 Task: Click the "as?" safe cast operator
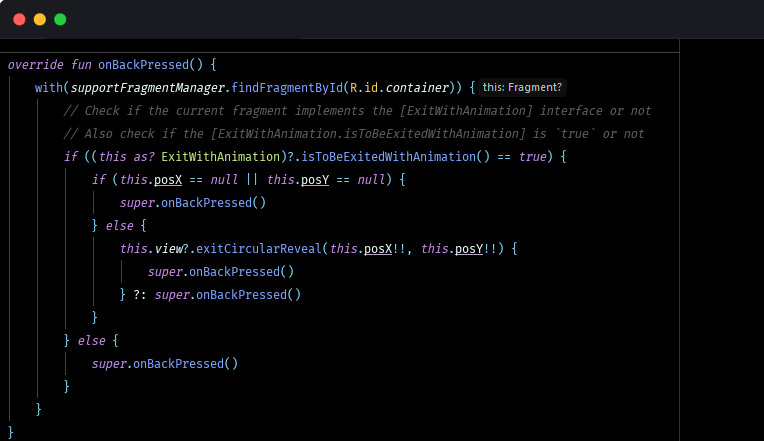(x=144, y=156)
